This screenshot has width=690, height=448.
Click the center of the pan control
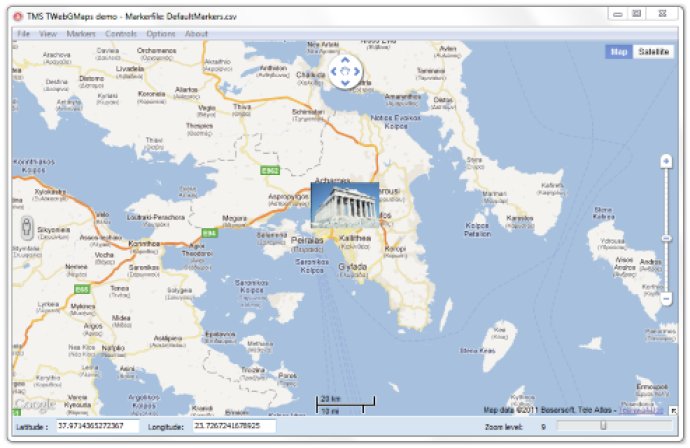tap(345, 71)
